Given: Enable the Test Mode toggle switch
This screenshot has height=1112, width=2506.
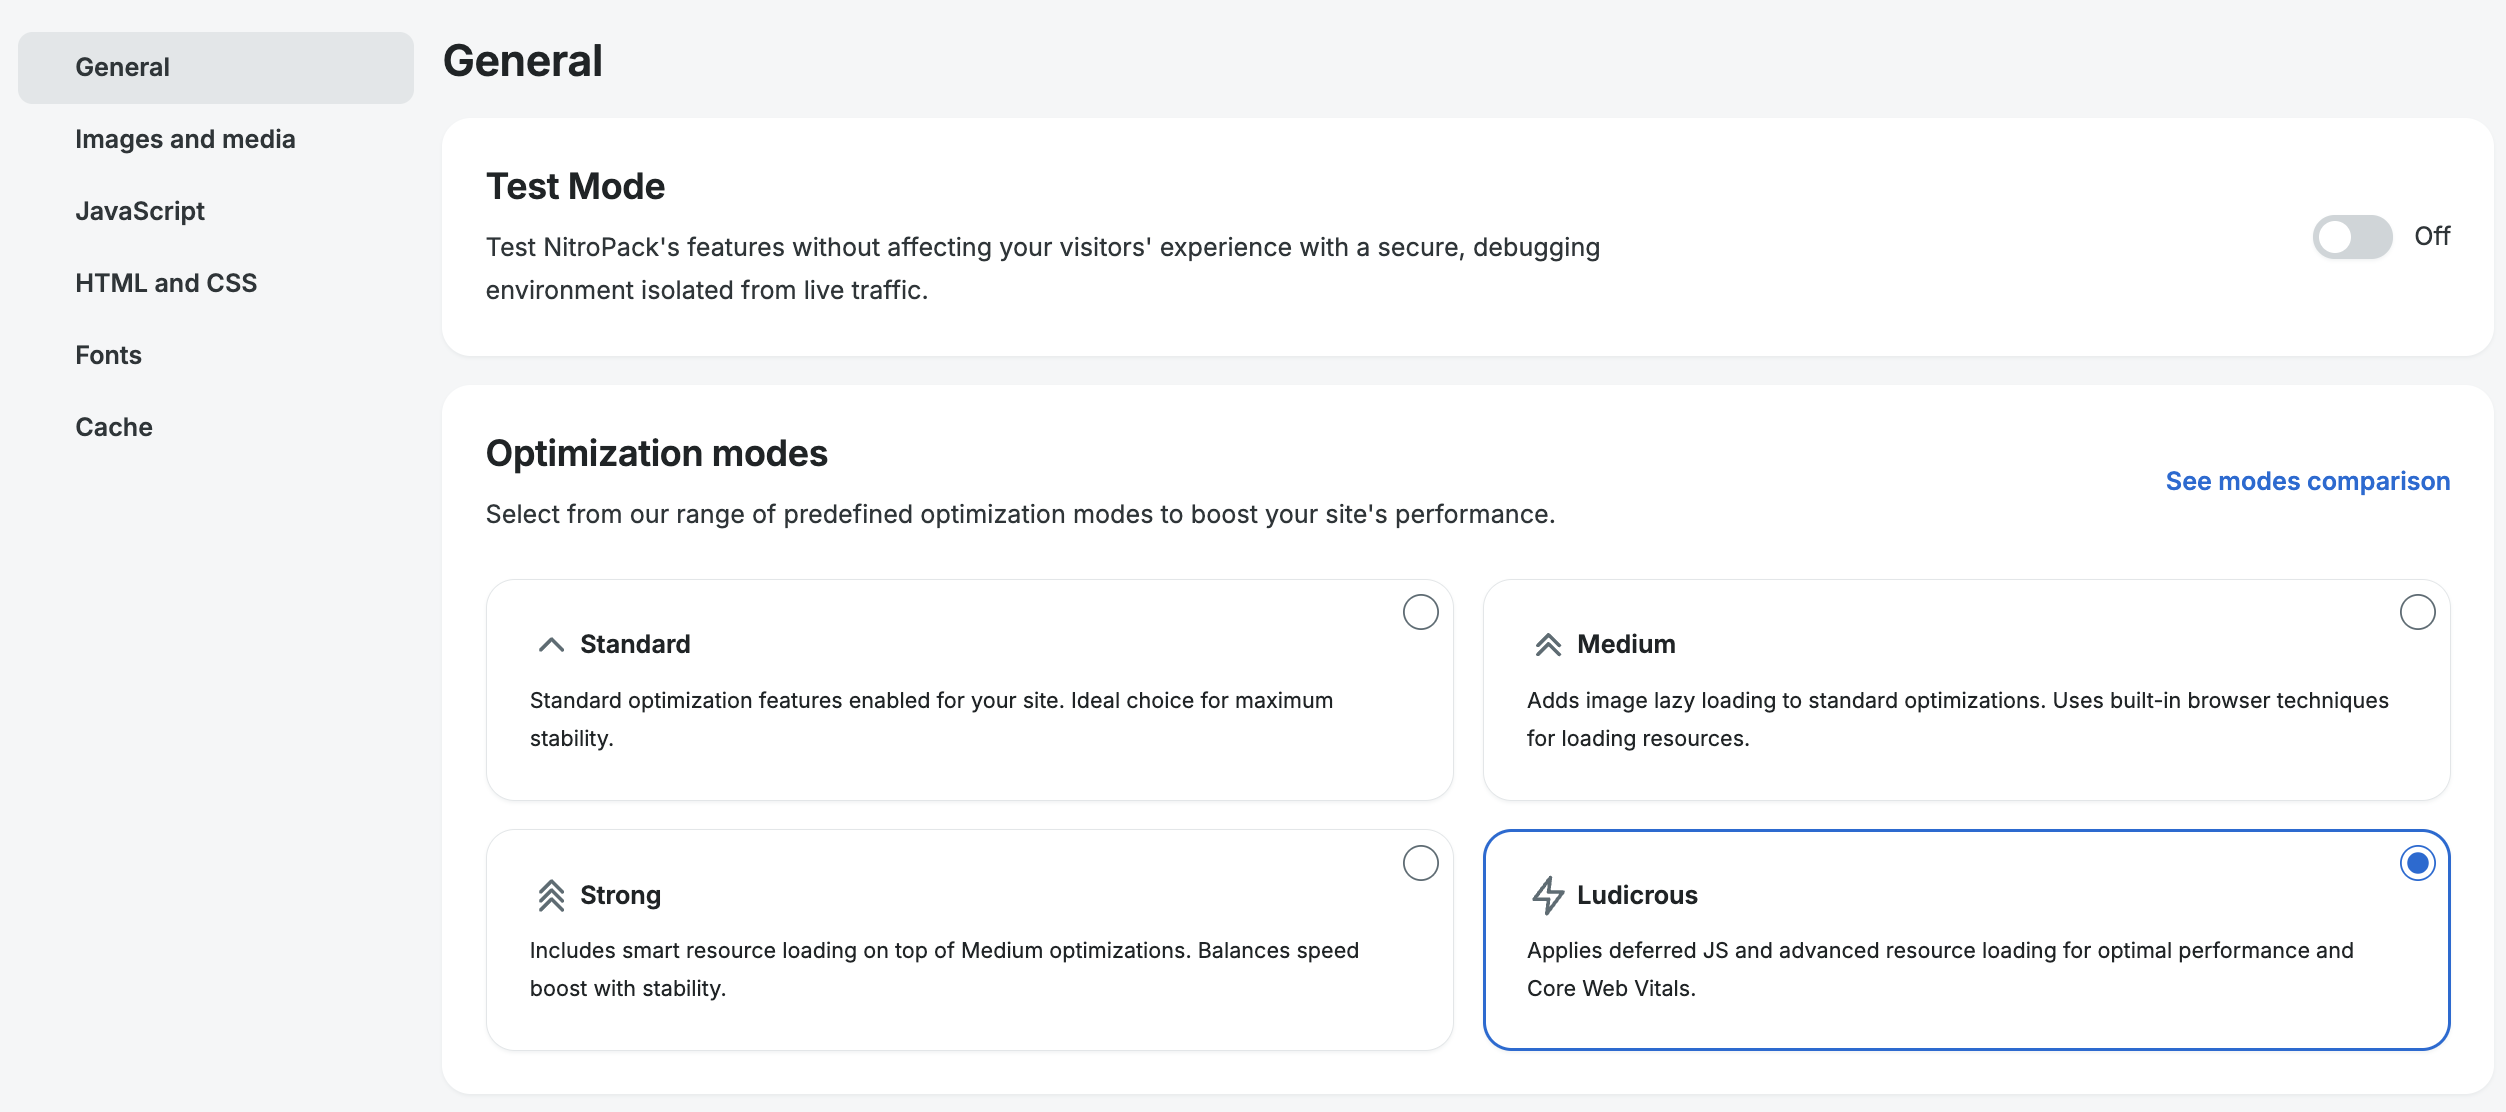Looking at the screenshot, I should pos(2352,237).
